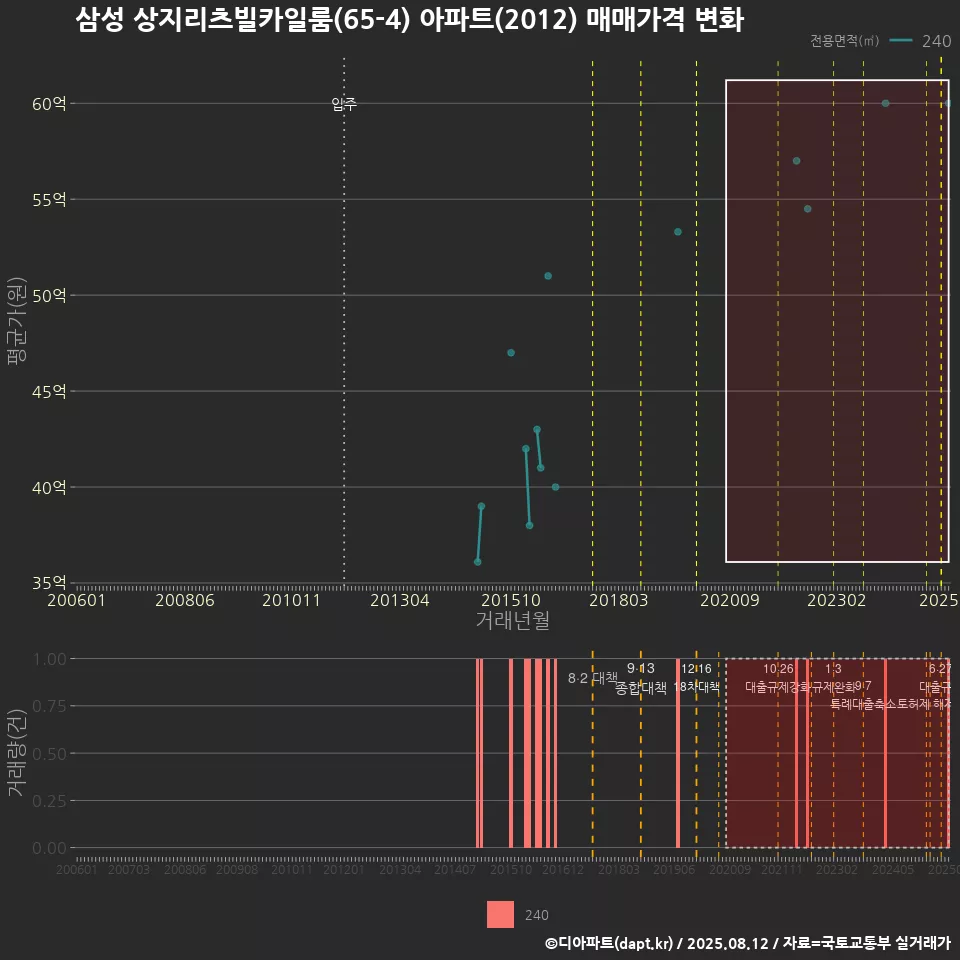Click the '1.00' volume axis label
This screenshot has height=960, width=960.
click(50, 659)
